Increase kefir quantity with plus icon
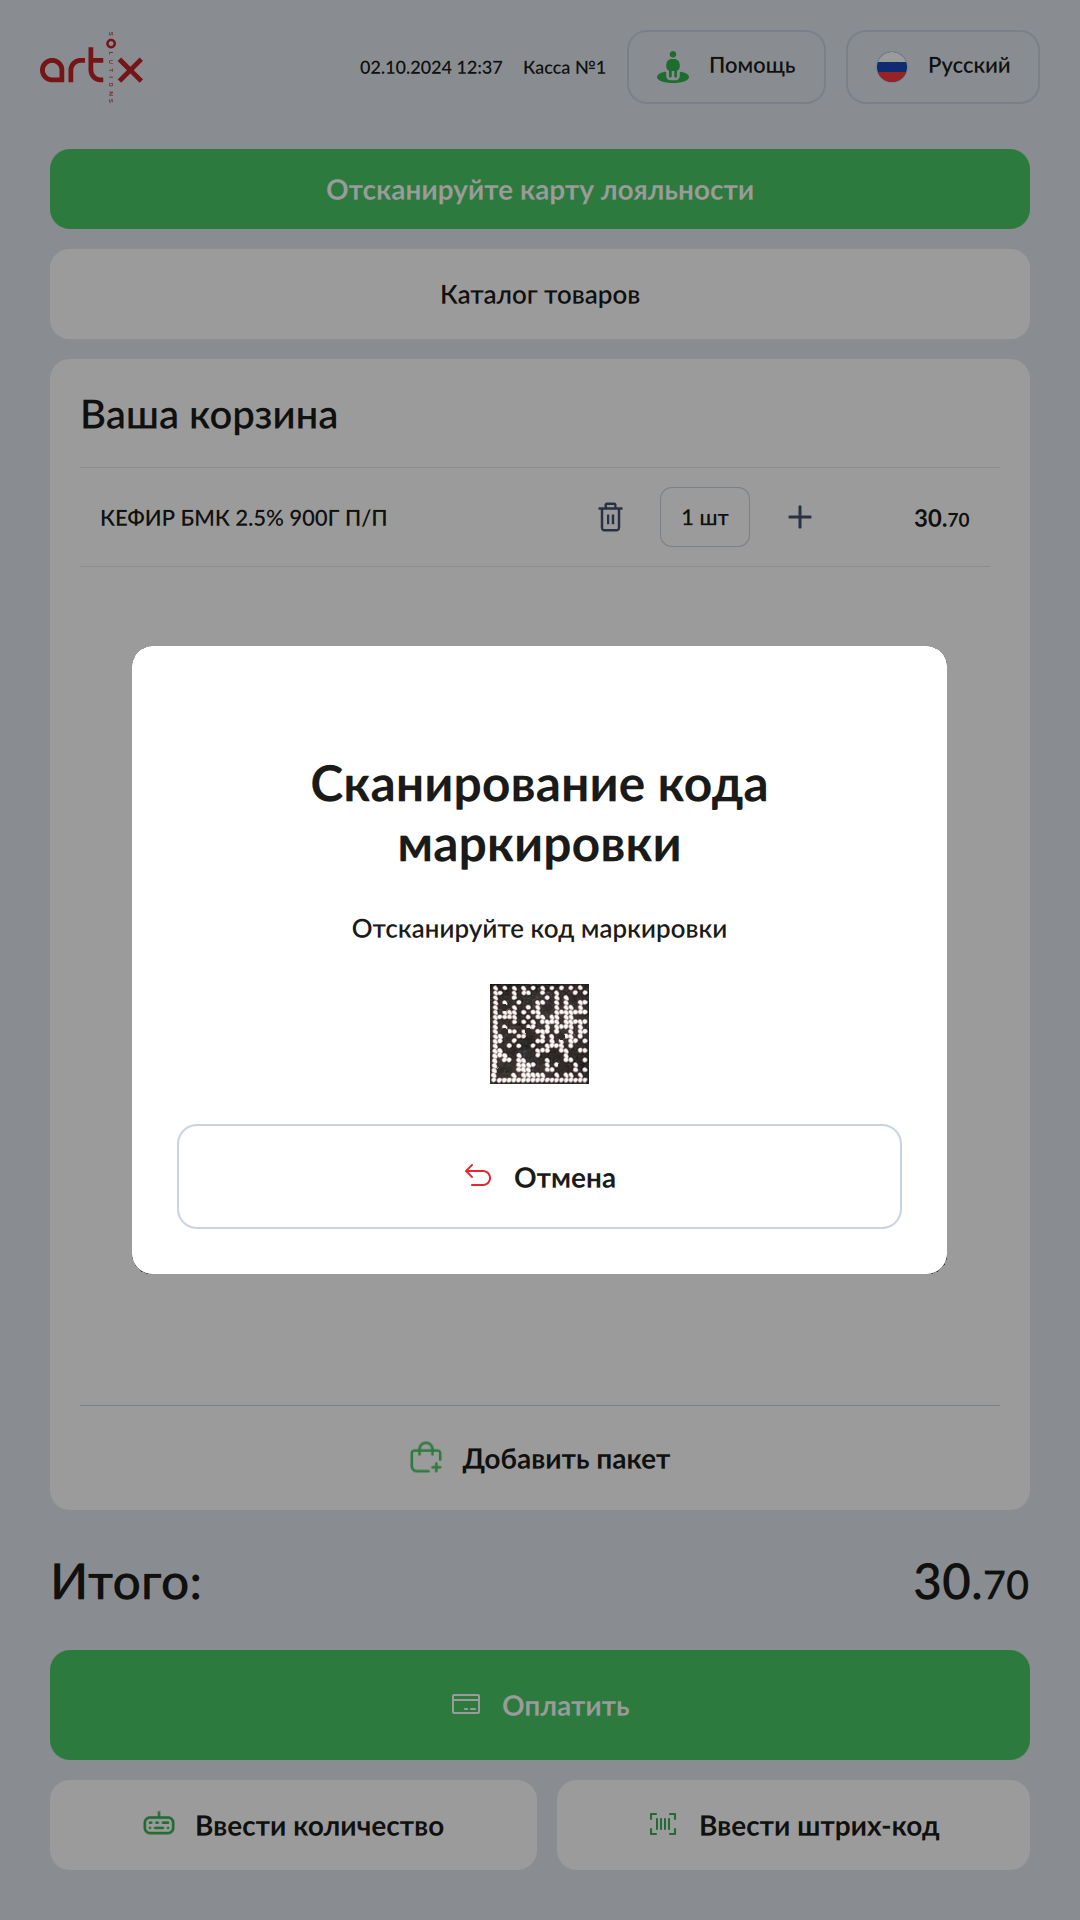The width and height of the screenshot is (1080, 1920). click(x=799, y=517)
